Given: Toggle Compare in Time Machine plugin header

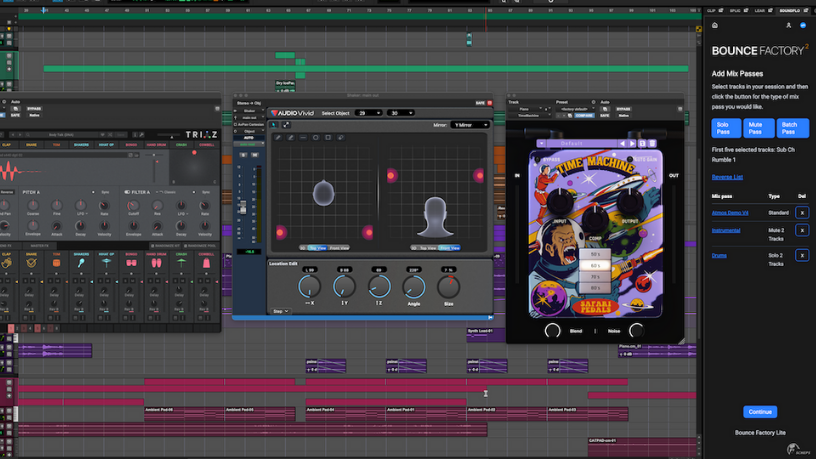Looking at the screenshot, I should (x=584, y=115).
